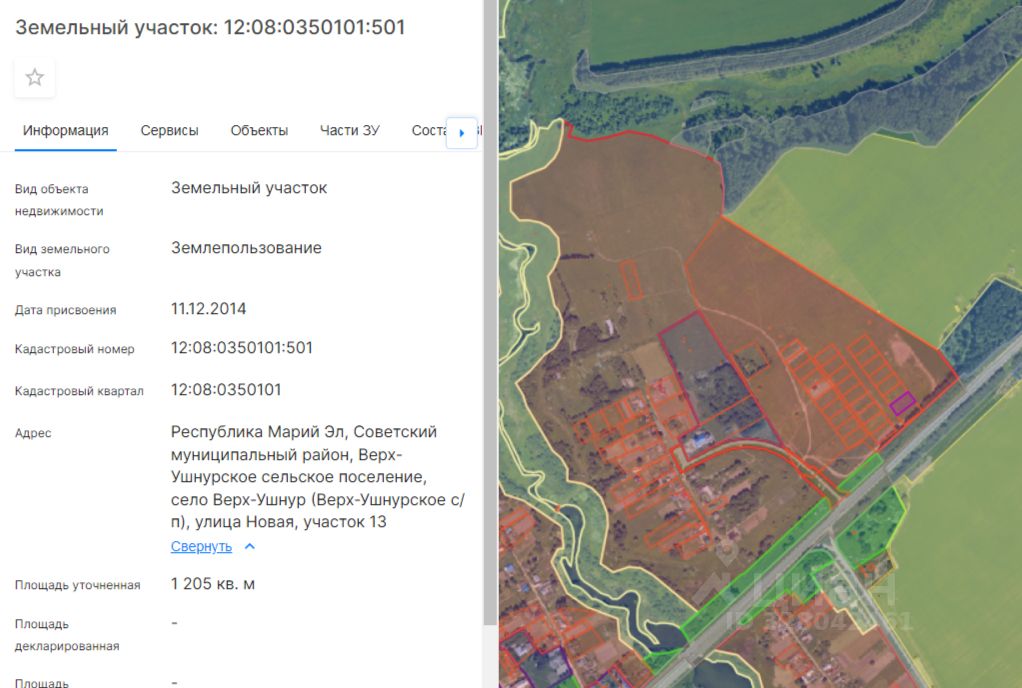Select the Кадастровый номер value 12:08:0350101:501
This screenshot has height=688, width=1022.
point(242,347)
